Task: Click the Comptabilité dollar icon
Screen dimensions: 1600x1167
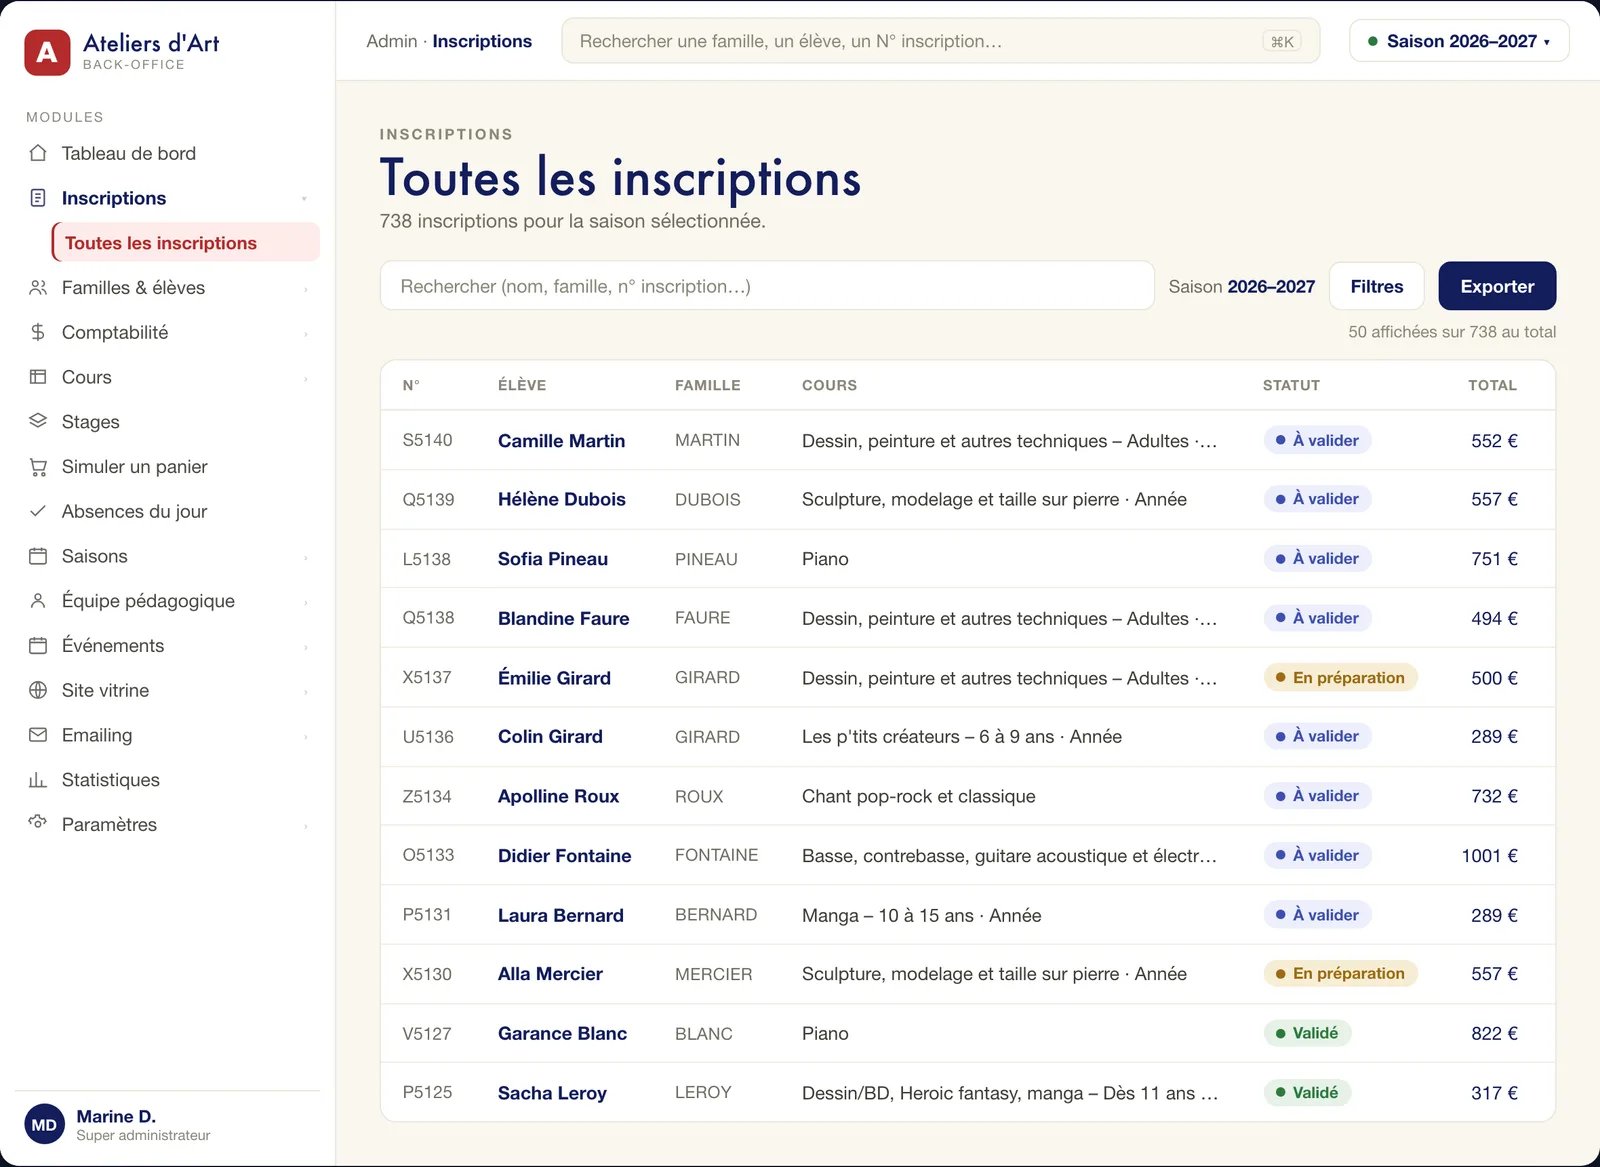Action: pyautogui.click(x=38, y=332)
